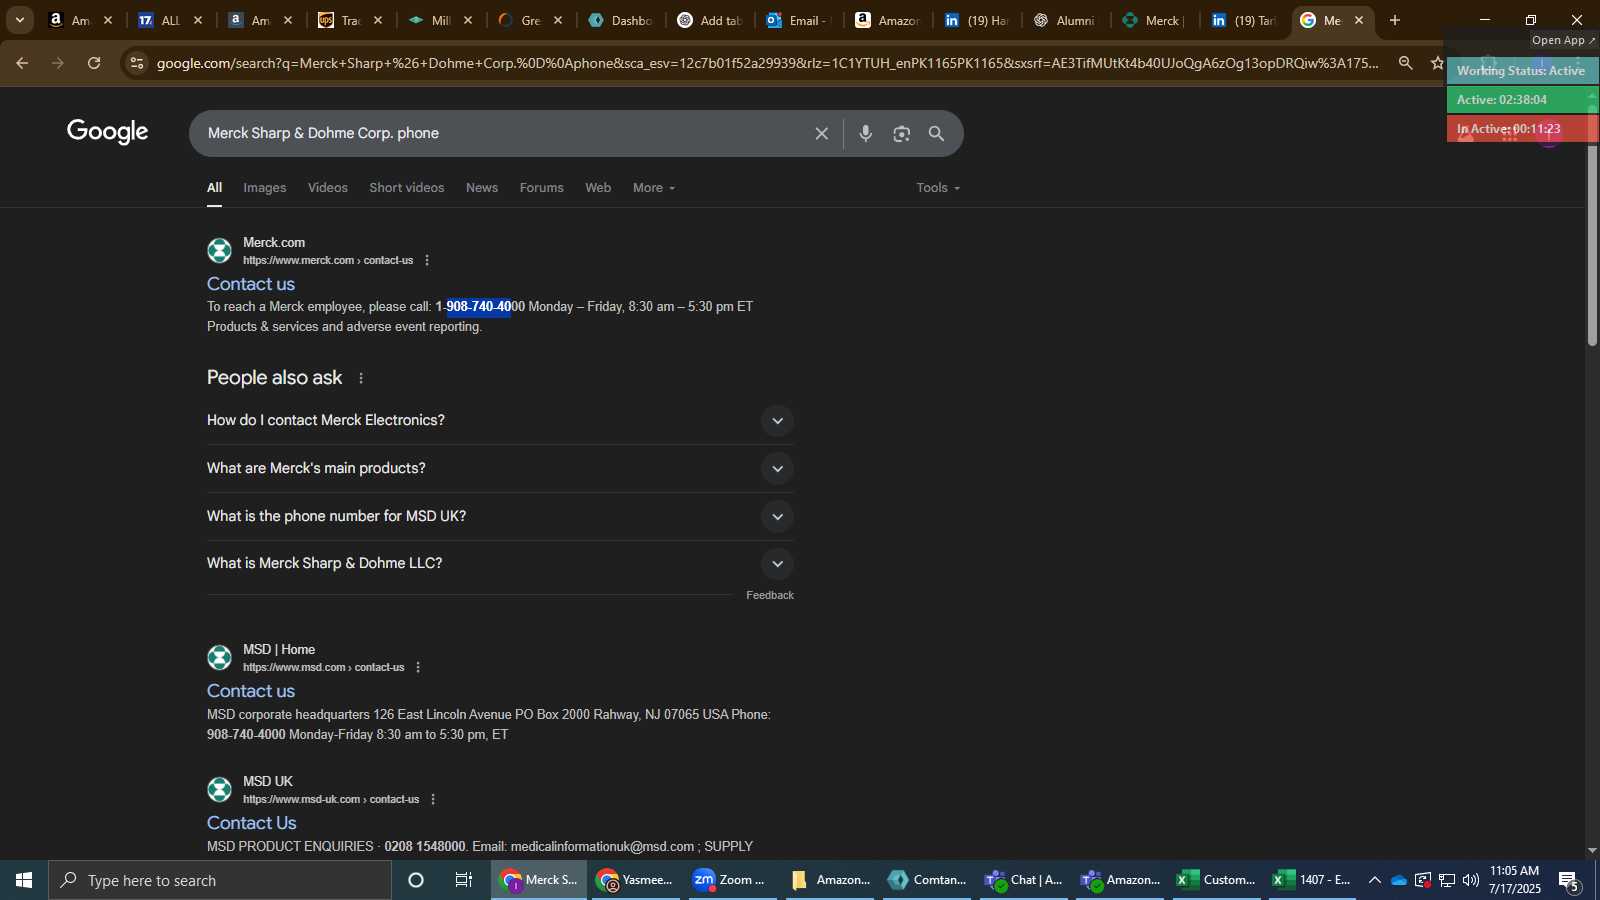Click the Active timer green bar
The width and height of the screenshot is (1600, 900).
tap(1522, 99)
